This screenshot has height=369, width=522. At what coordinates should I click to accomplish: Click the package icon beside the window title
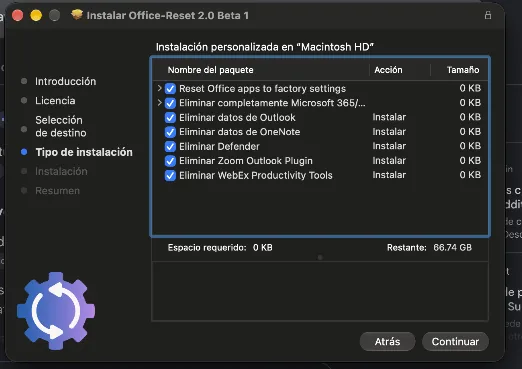coord(77,15)
